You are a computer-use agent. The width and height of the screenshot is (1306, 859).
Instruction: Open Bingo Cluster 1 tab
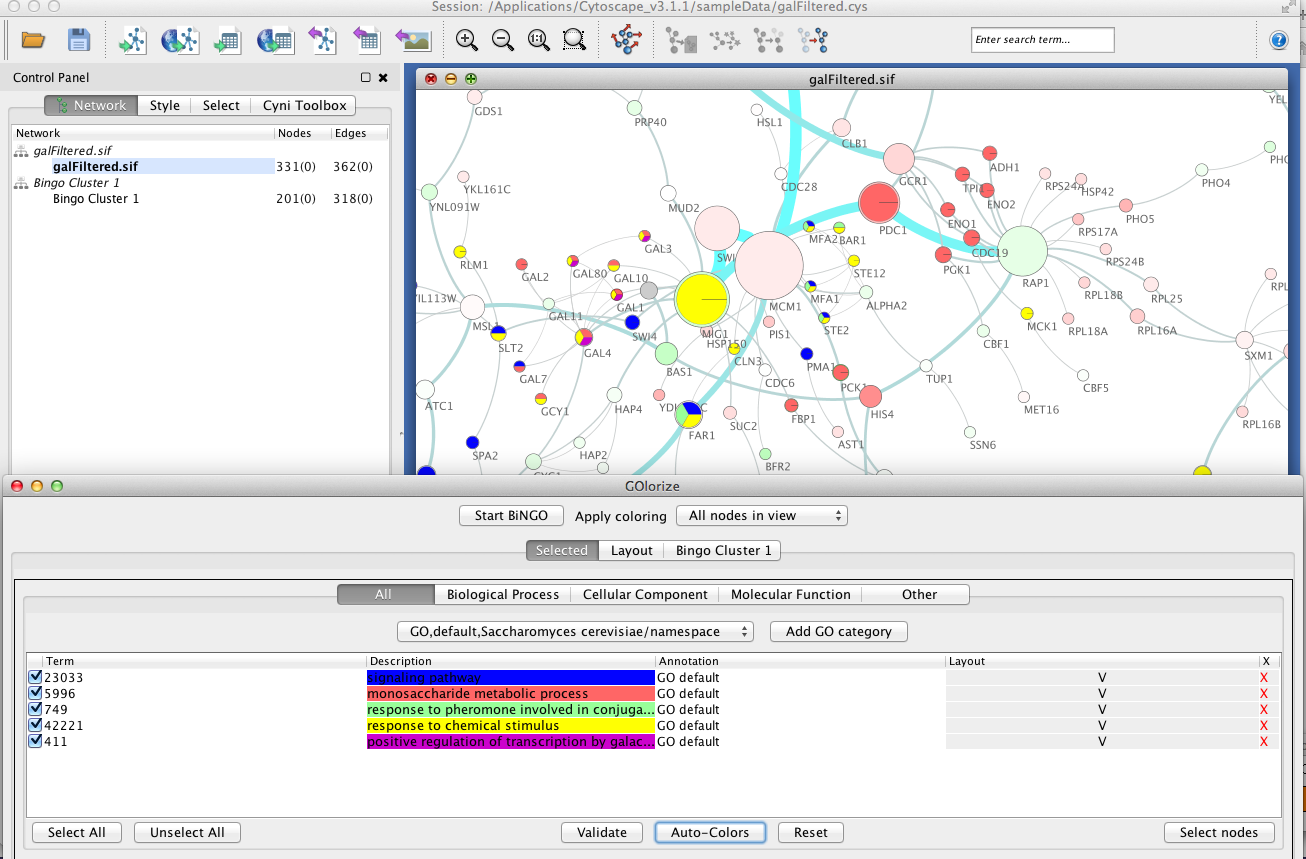pos(723,550)
